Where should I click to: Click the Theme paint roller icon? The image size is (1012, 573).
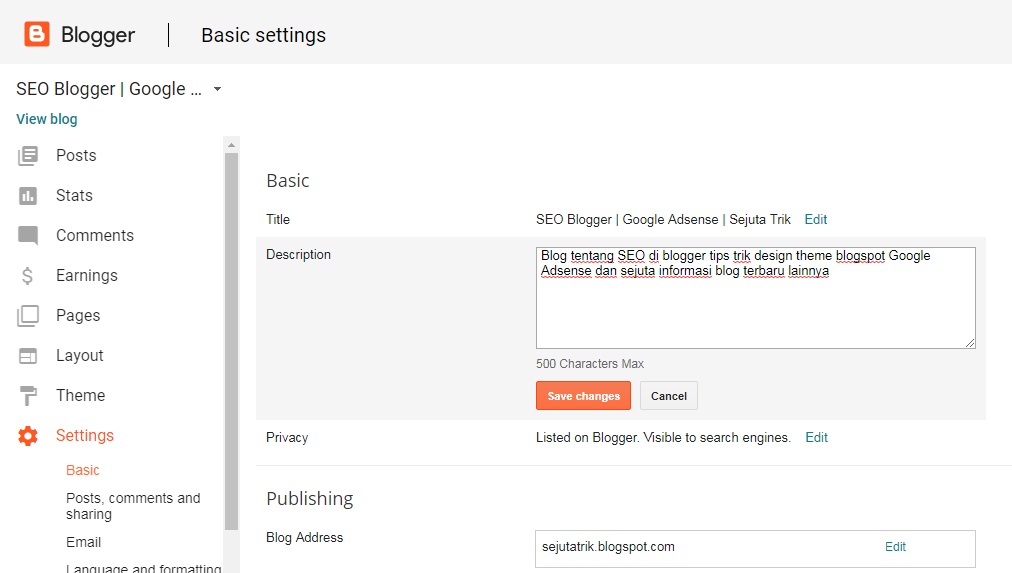coord(28,396)
